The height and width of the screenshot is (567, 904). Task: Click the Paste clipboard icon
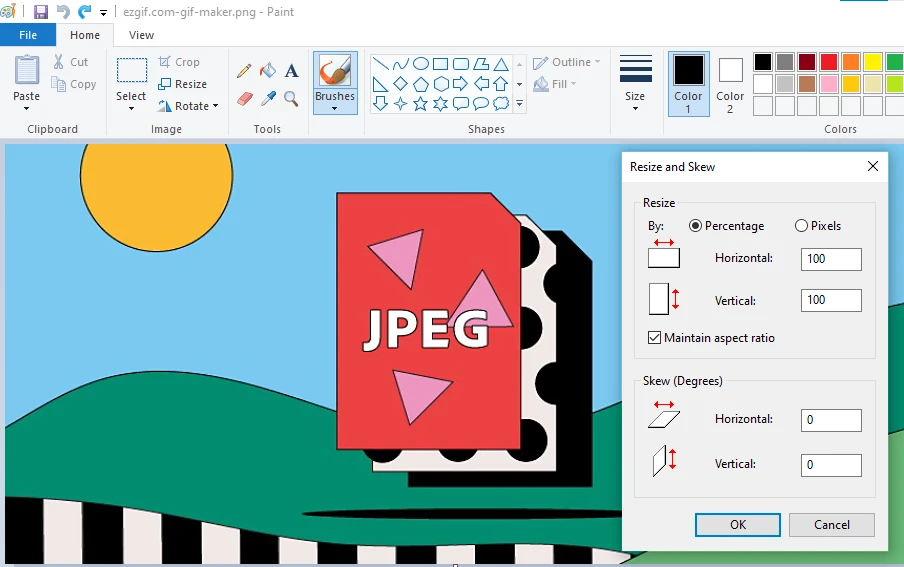[x=27, y=70]
